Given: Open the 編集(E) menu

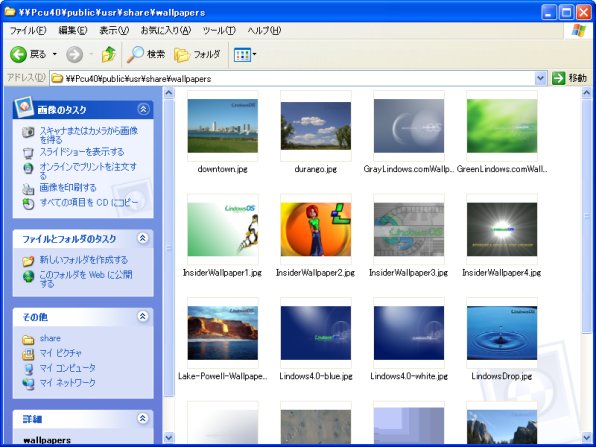Looking at the screenshot, I should [x=73, y=30].
